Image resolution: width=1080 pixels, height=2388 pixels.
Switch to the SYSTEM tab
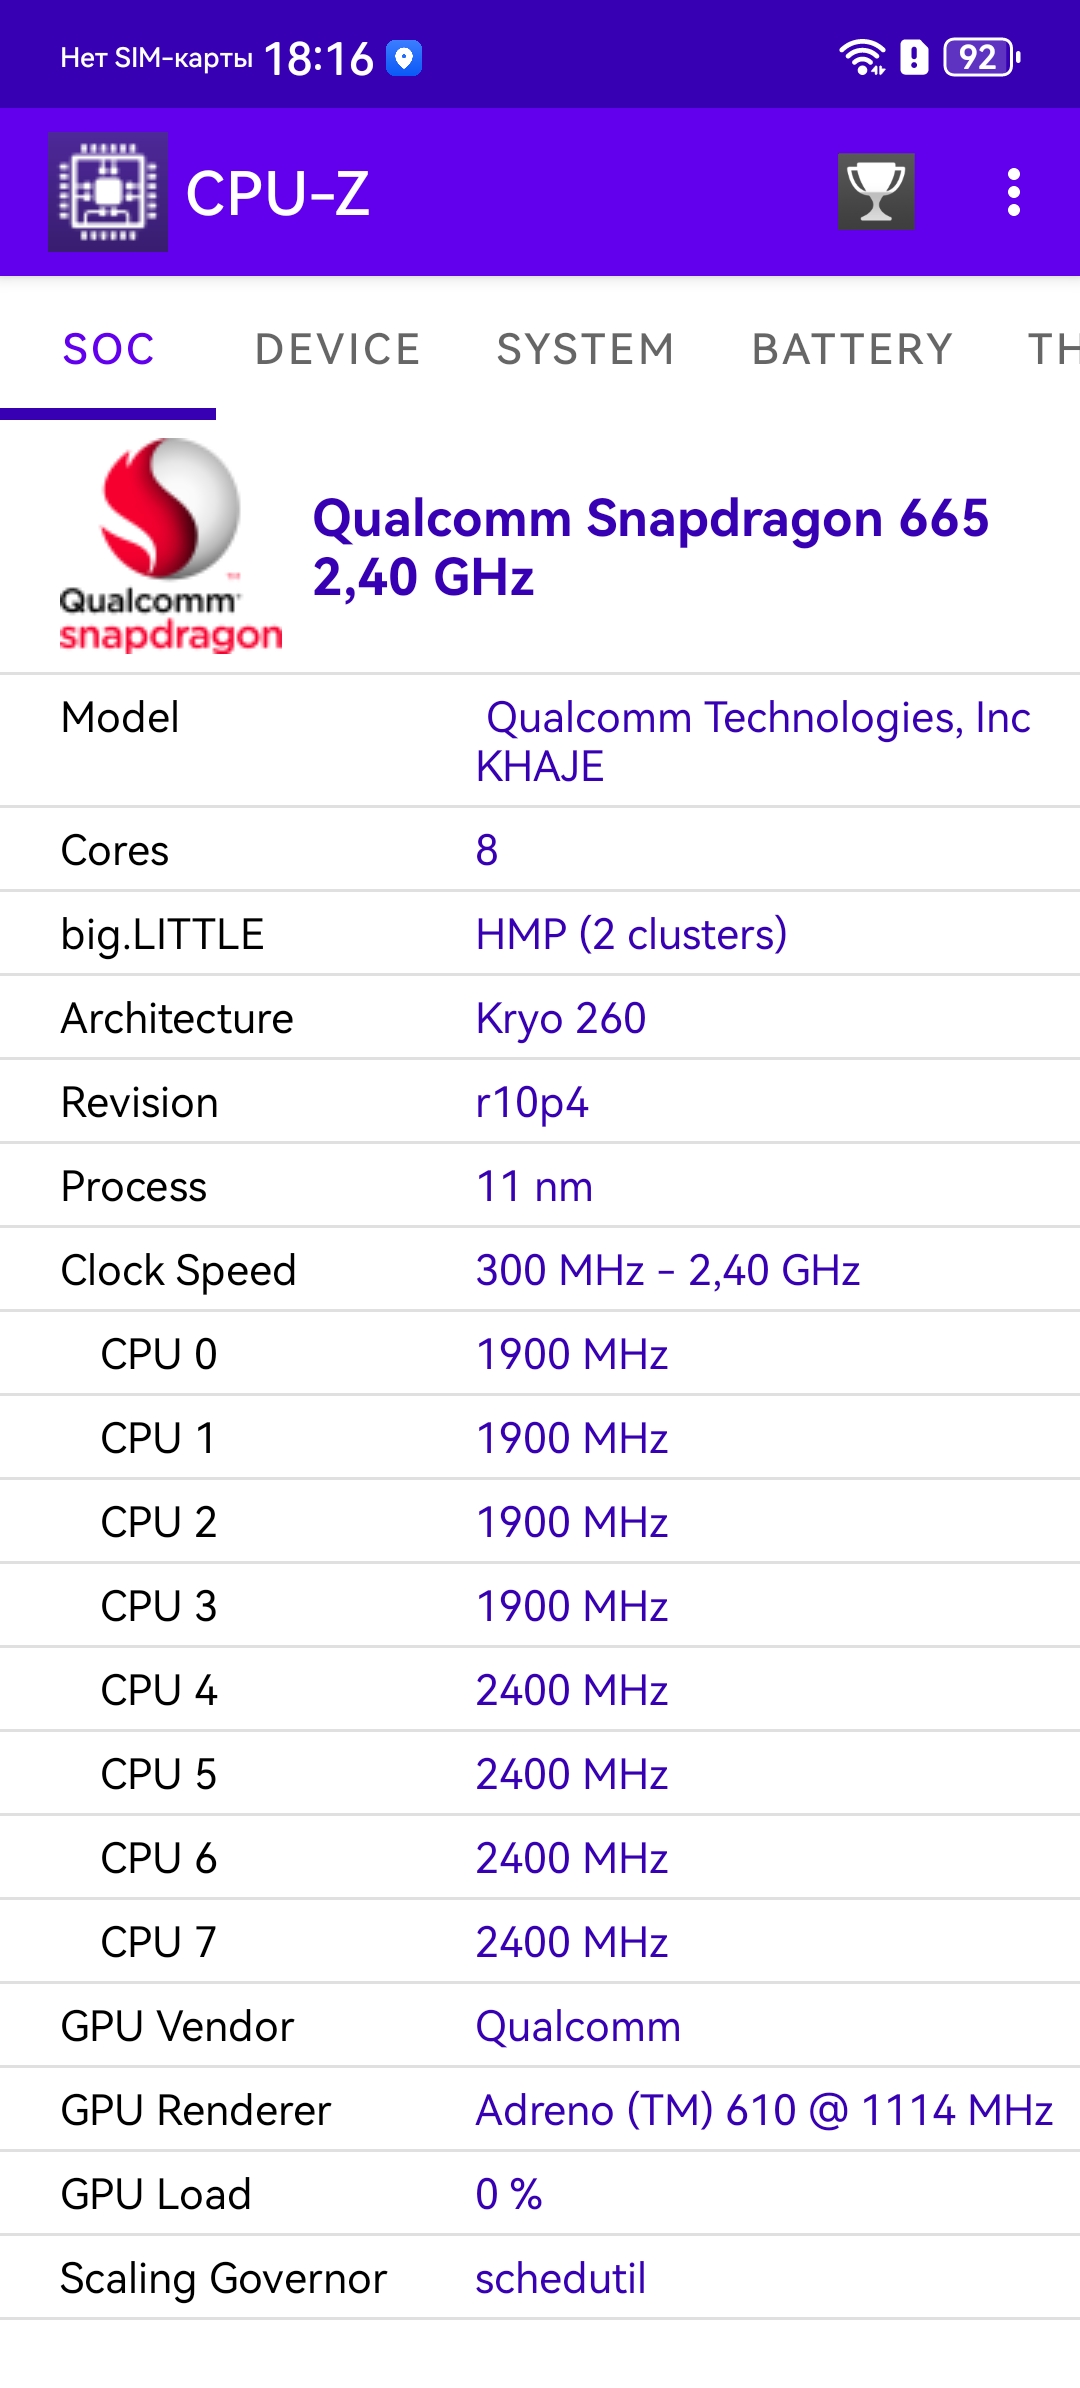(x=586, y=349)
